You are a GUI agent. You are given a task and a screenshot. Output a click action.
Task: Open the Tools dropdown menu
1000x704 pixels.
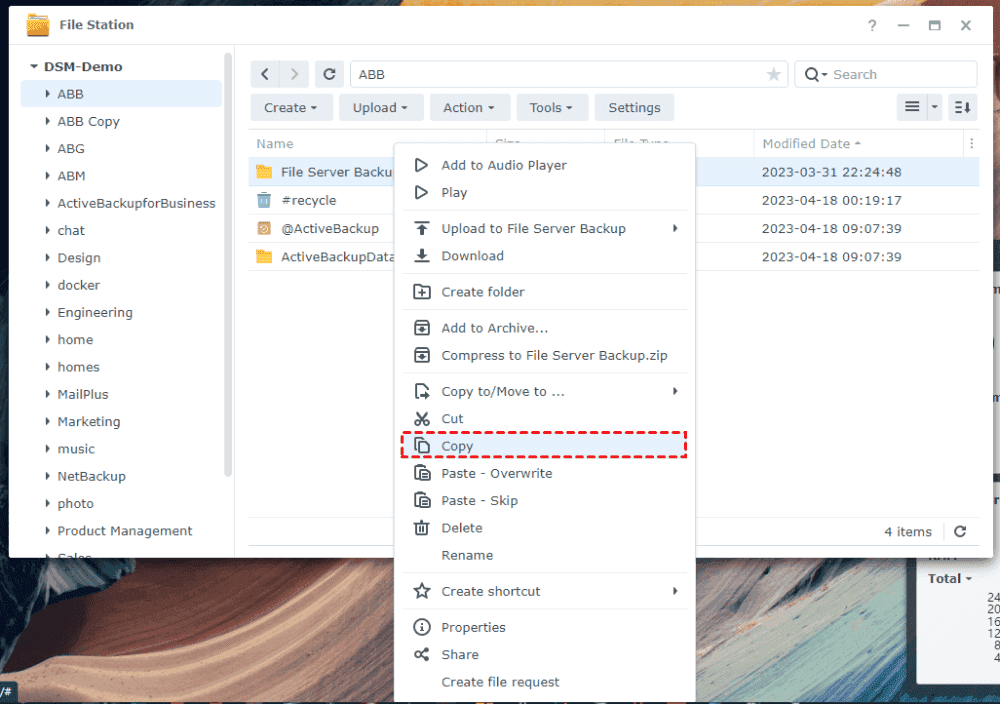point(551,108)
